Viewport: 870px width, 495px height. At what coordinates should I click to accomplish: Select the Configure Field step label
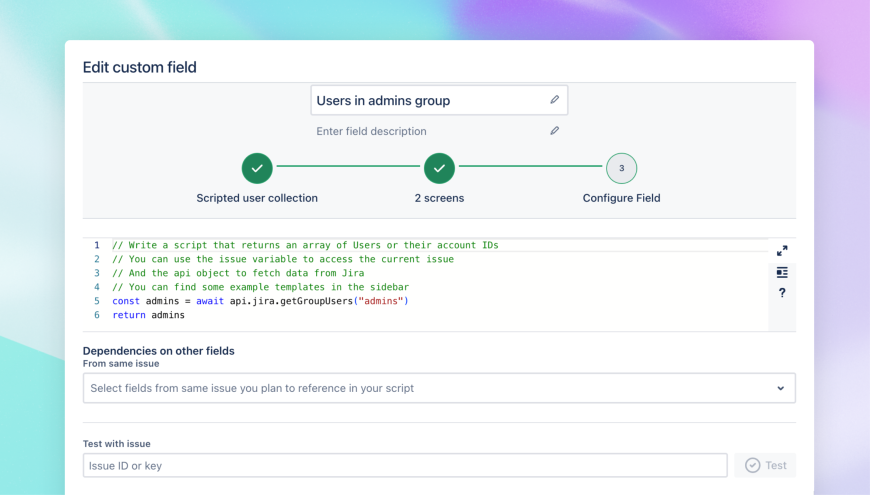tap(621, 198)
